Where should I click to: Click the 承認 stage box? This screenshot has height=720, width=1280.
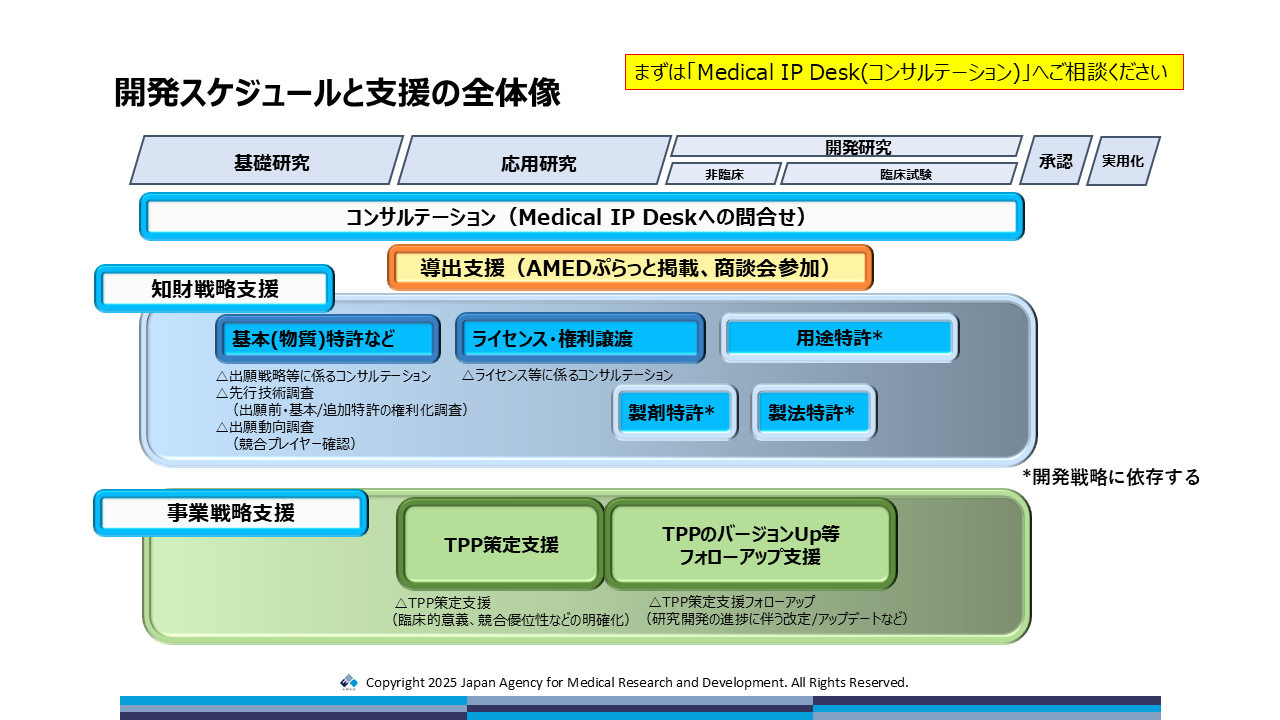1055,161
